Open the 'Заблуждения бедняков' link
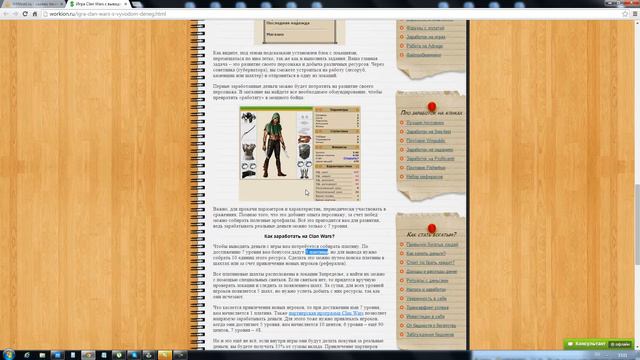 [x=430, y=335]
